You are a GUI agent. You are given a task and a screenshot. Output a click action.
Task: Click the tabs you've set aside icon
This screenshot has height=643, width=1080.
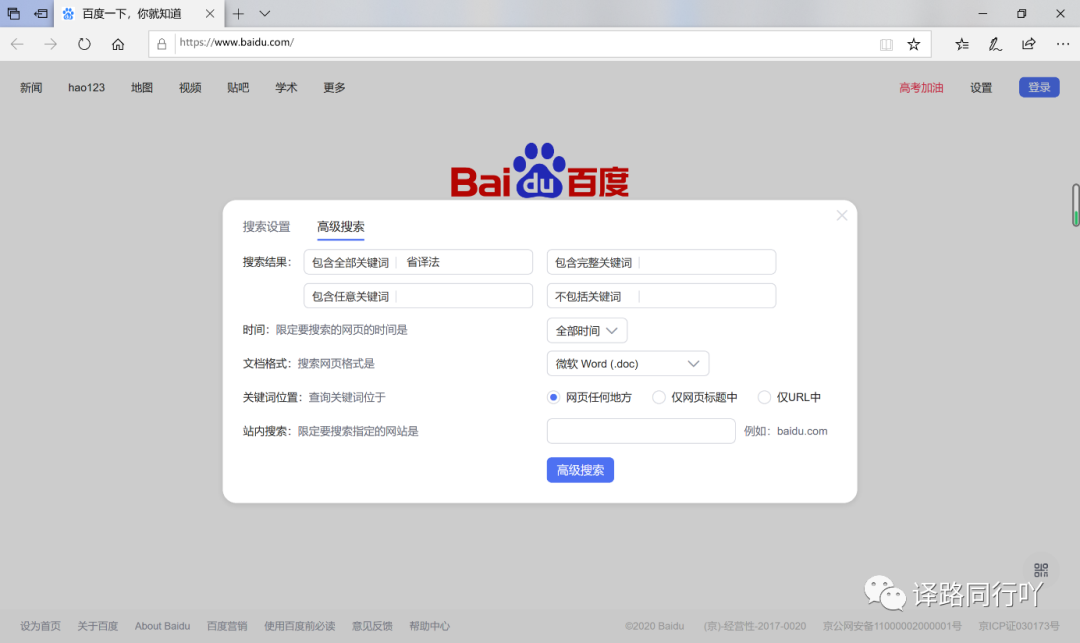14,14
